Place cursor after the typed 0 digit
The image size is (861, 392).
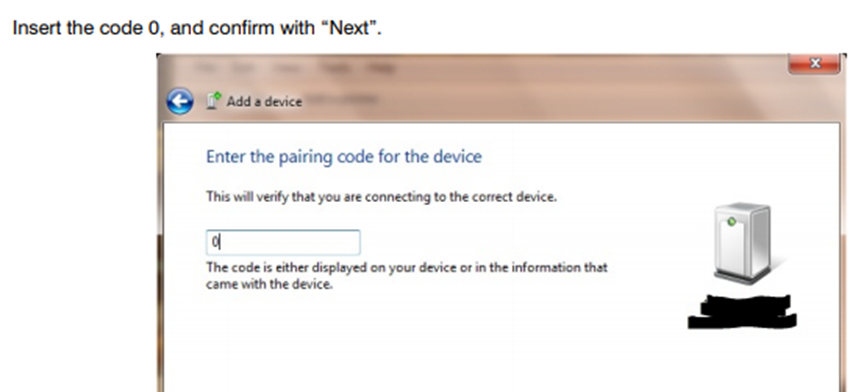point(220,242)
